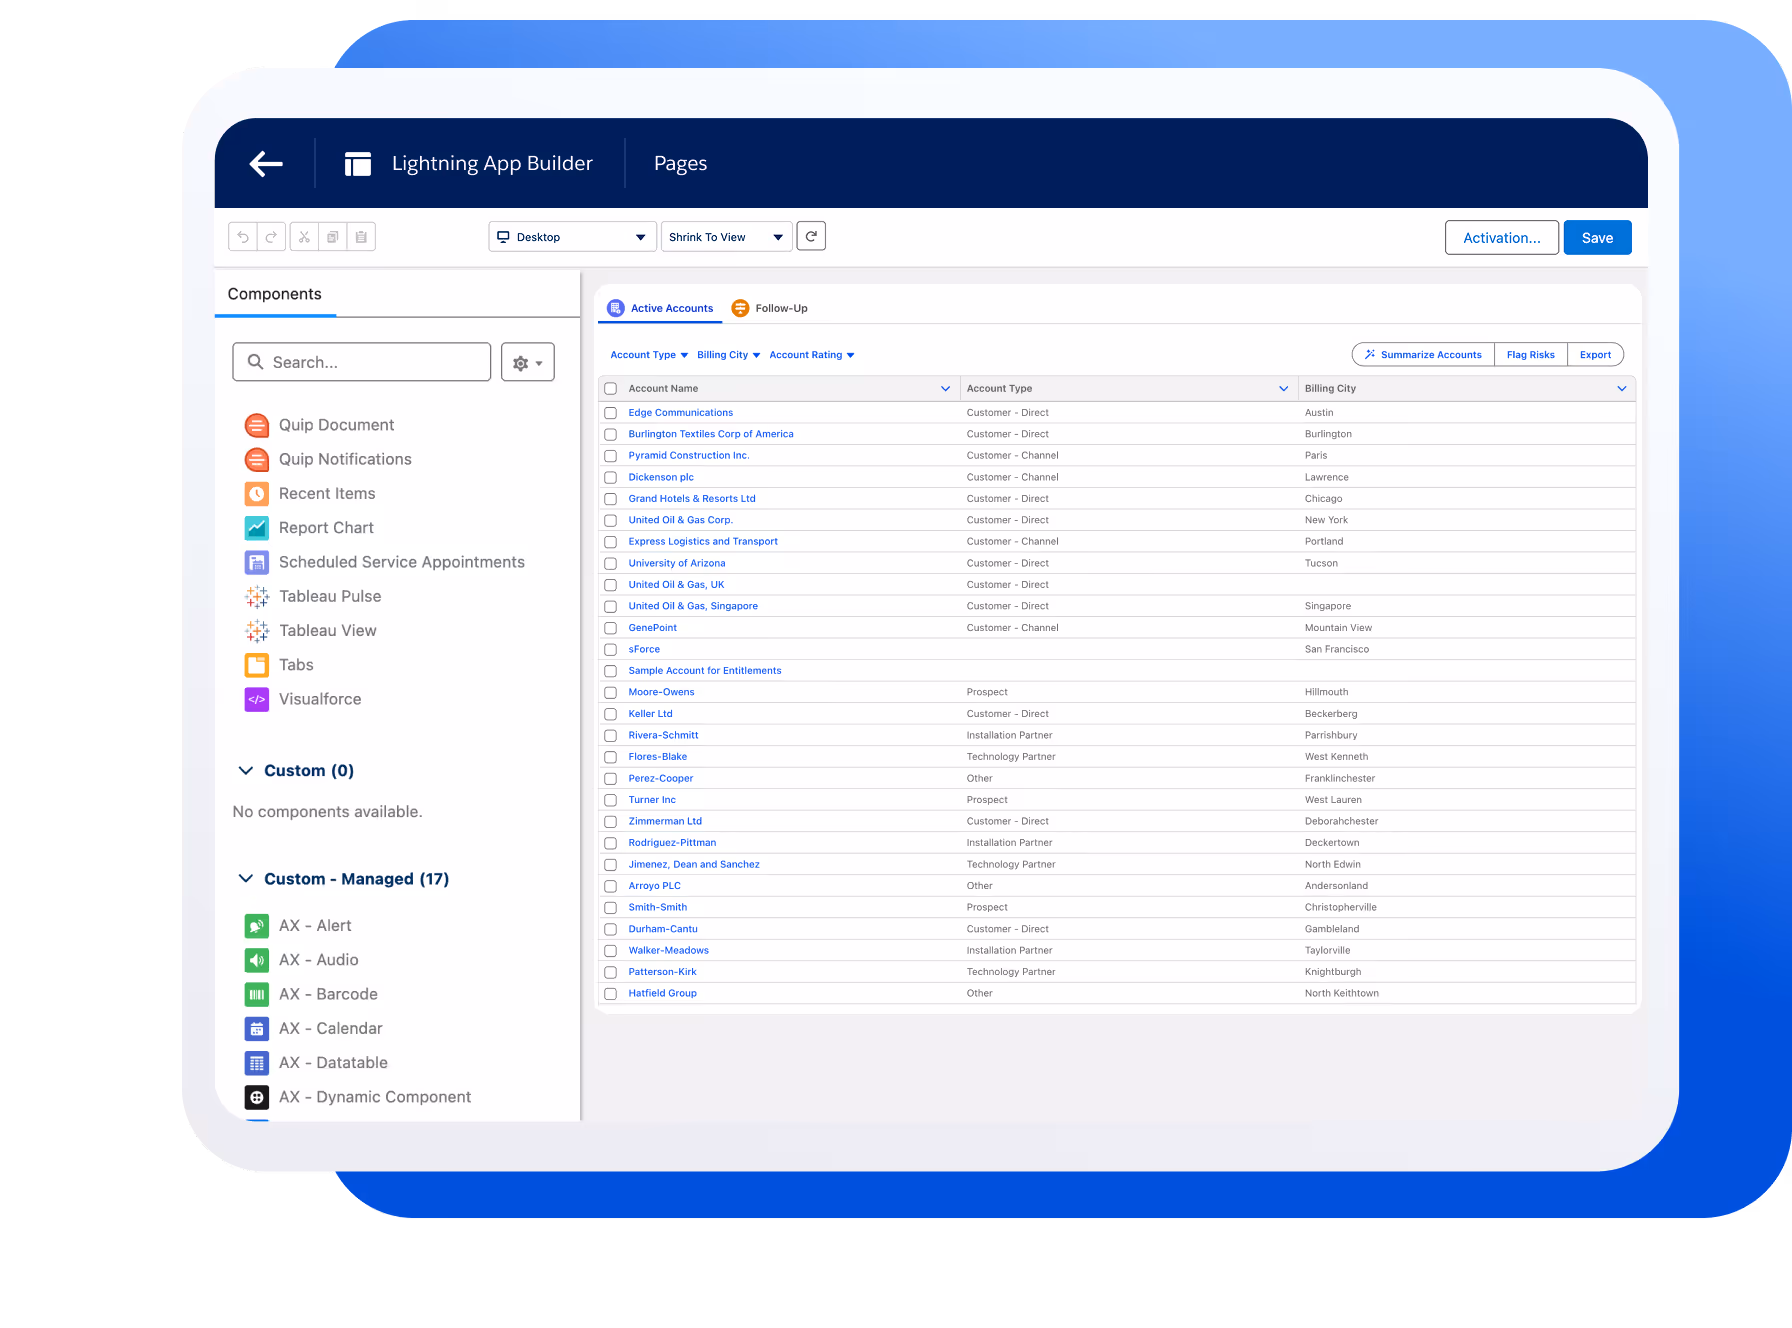Toggle the select-all checkbox in table header

point(610,389)
